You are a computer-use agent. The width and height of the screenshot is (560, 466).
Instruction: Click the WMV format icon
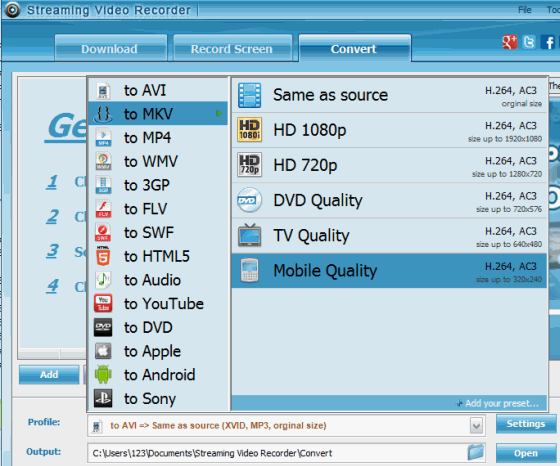click(103, 161)
